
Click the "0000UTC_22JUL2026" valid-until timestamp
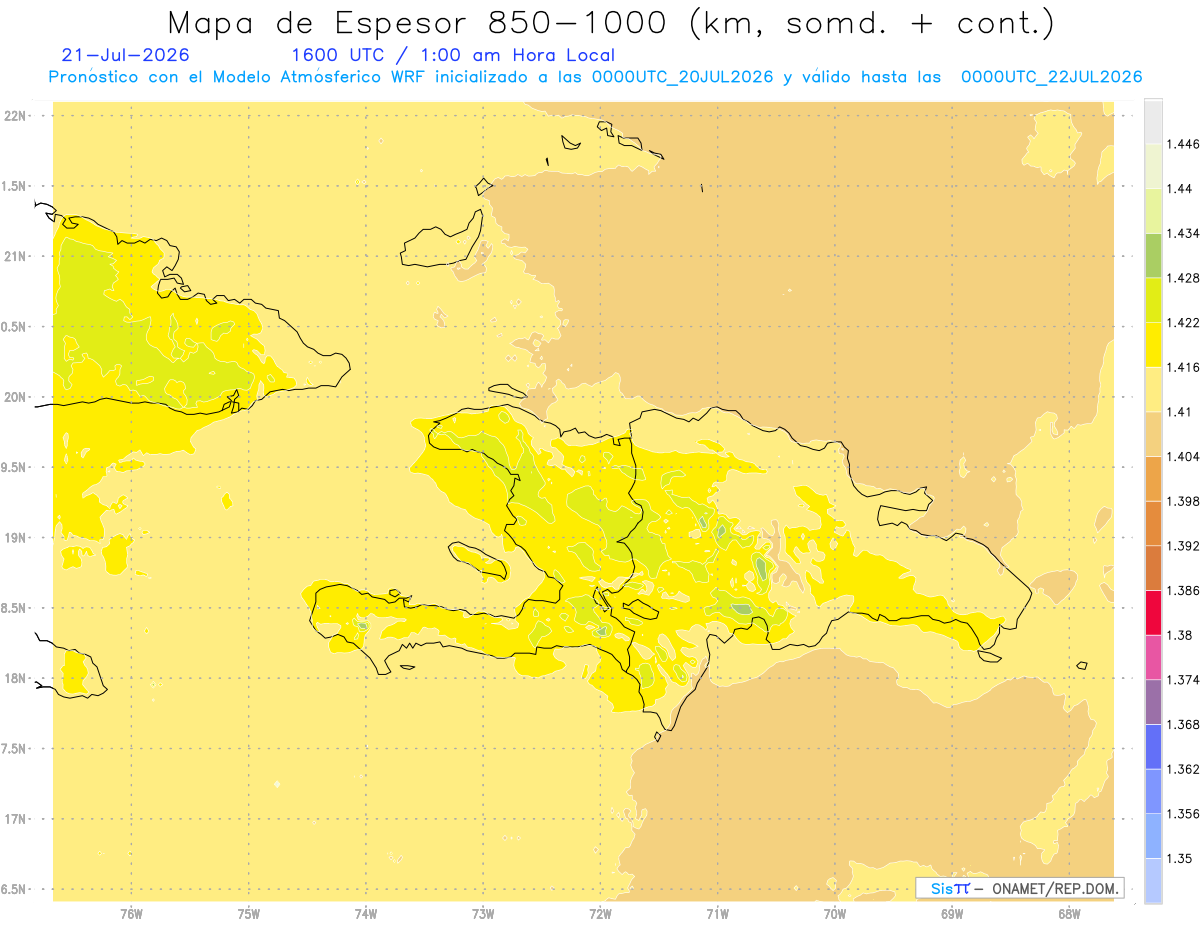coord(1051,77)
